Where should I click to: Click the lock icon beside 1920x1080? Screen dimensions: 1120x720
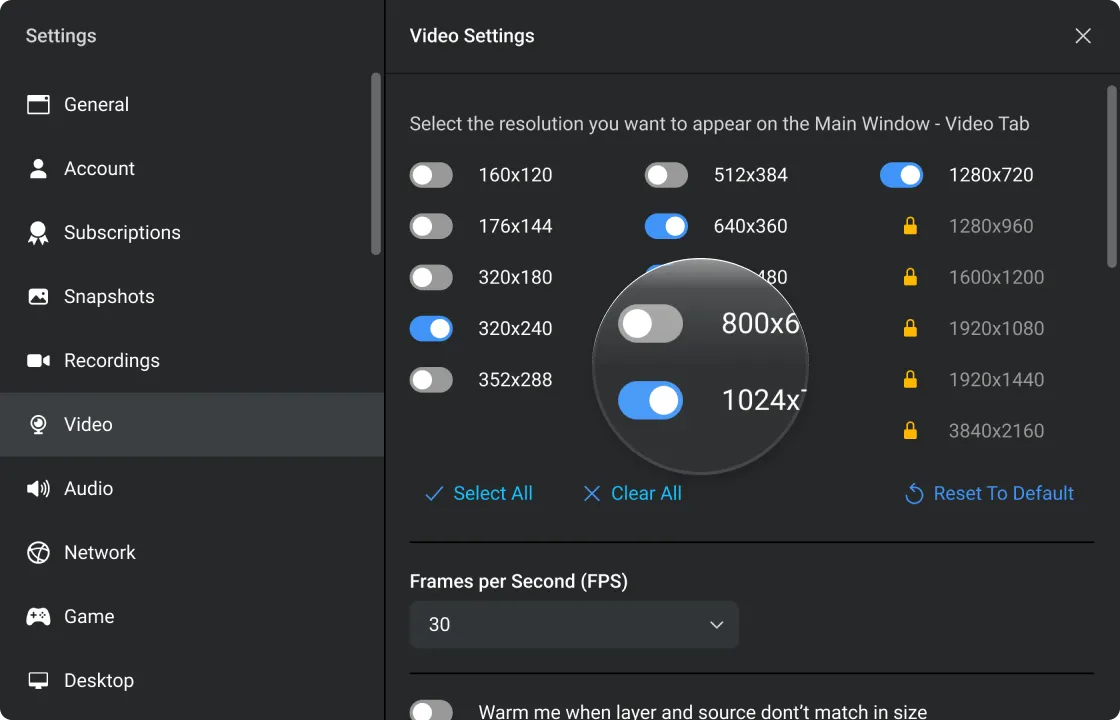click(x=910, y=328)
